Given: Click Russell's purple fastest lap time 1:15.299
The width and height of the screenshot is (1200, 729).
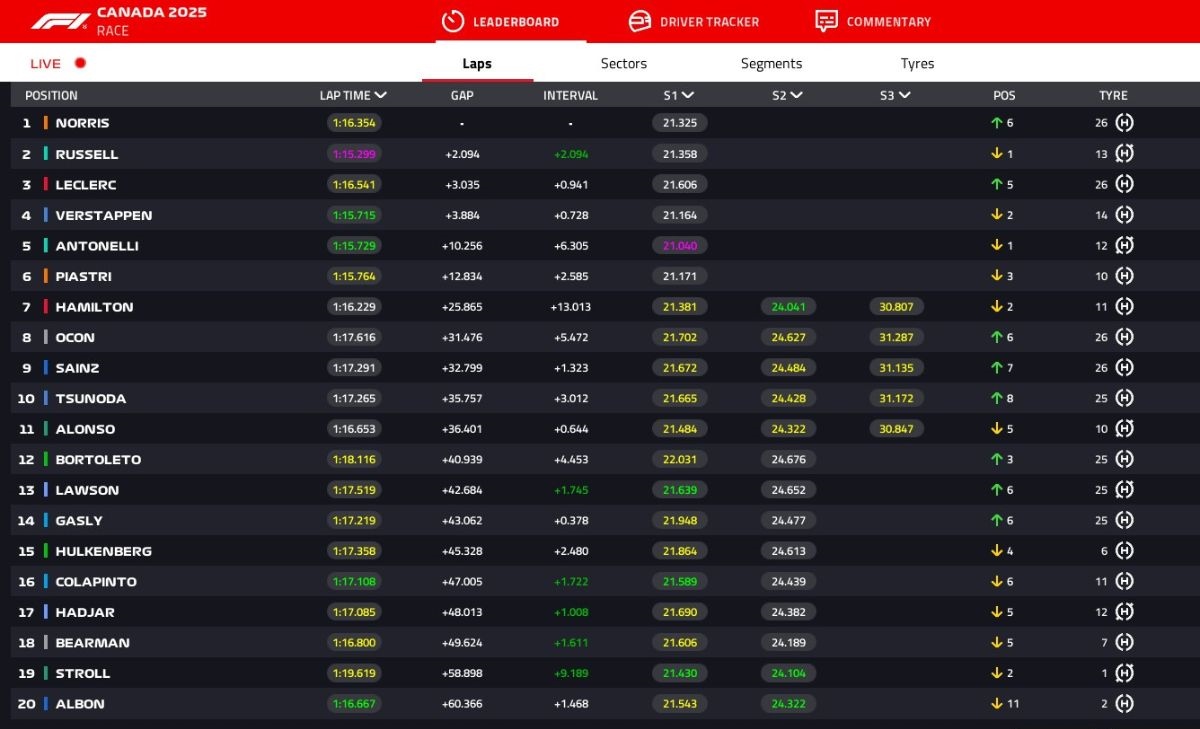Looking at the screenshot, I should point(354,154).
